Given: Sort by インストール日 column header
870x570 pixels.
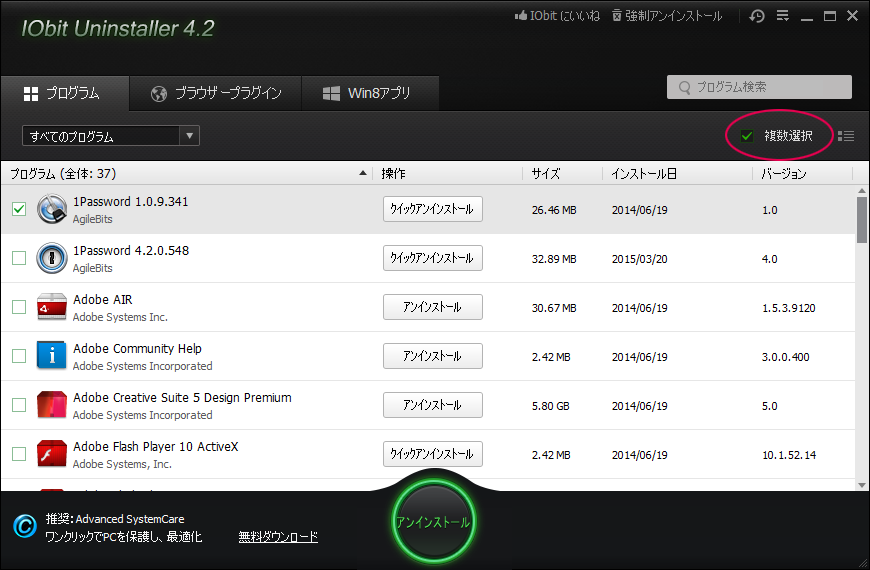Looking at the screenshot, I should coord(677,174).
